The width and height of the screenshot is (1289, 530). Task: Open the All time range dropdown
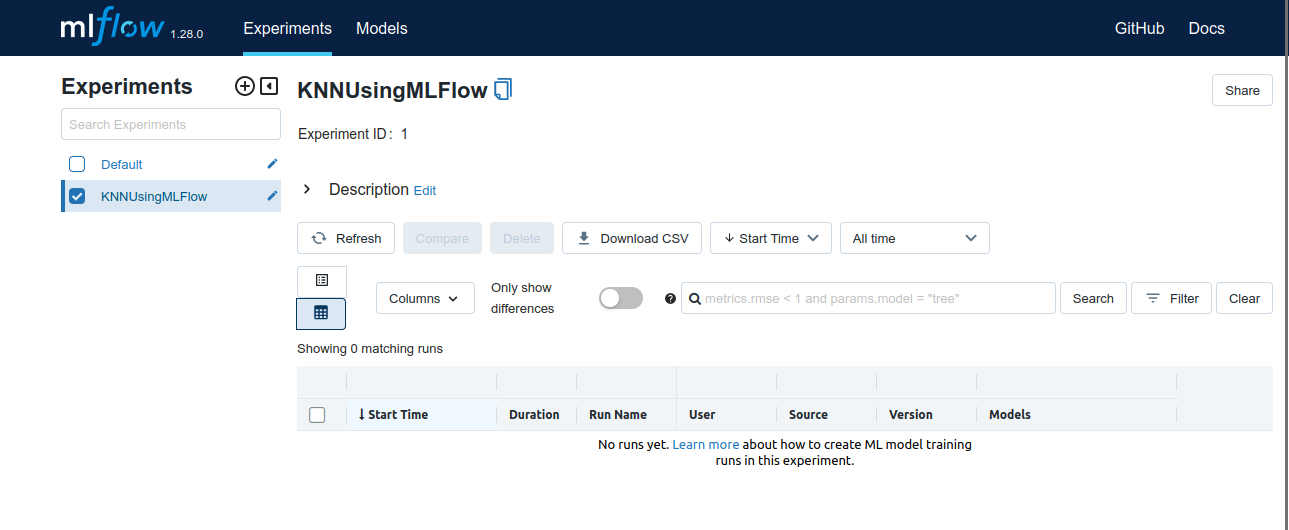[915, 238]
